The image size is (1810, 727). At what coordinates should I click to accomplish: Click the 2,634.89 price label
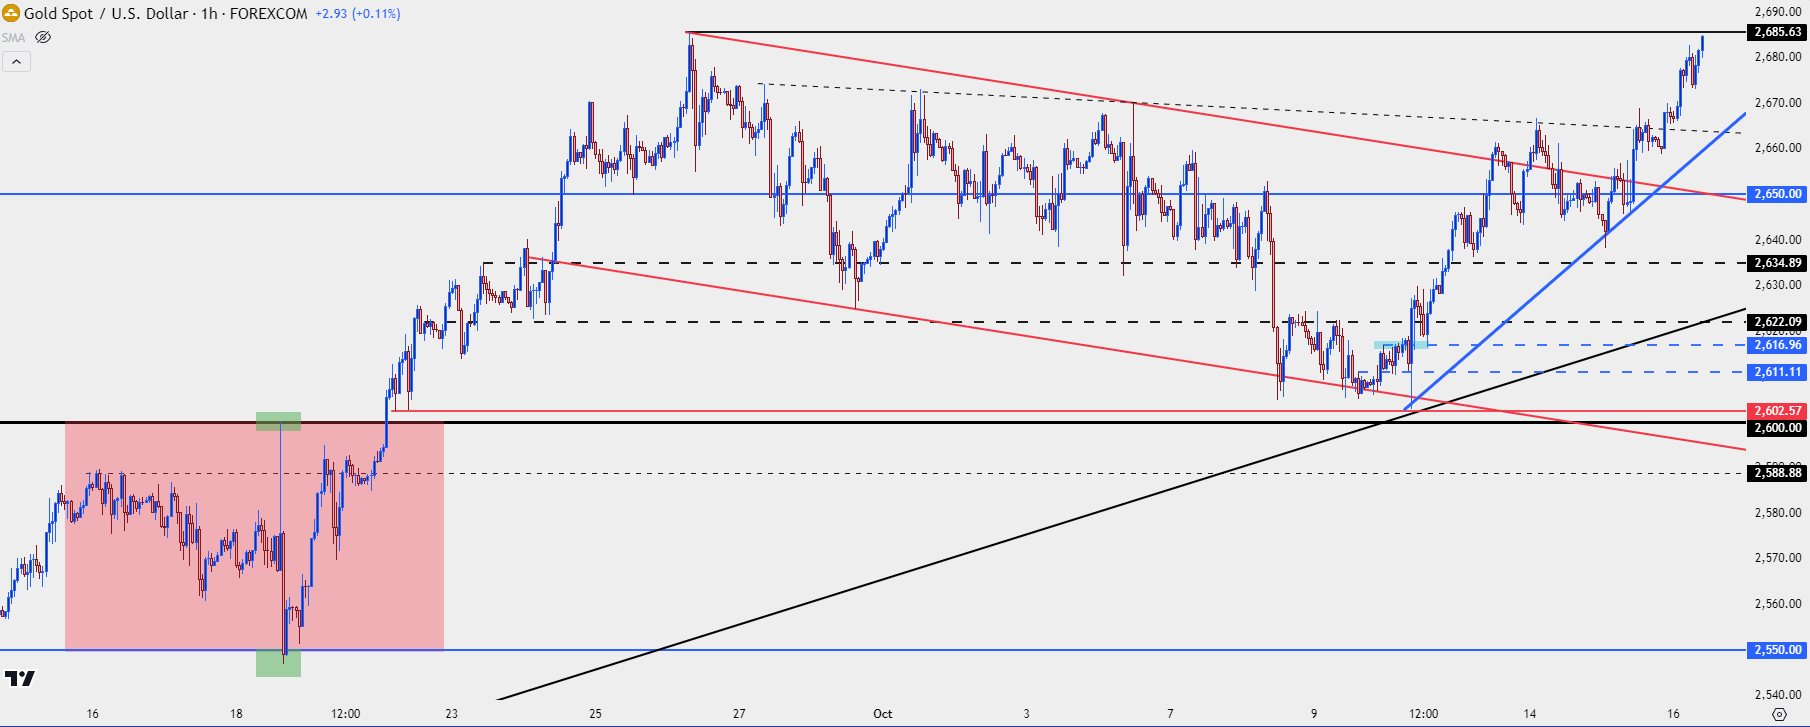pos(1777,263)
